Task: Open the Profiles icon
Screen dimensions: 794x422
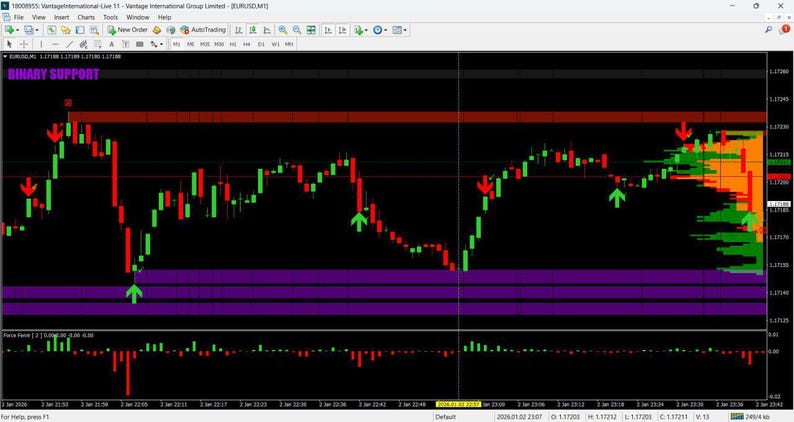Action: pyautogui.click(x=28, y=30)
